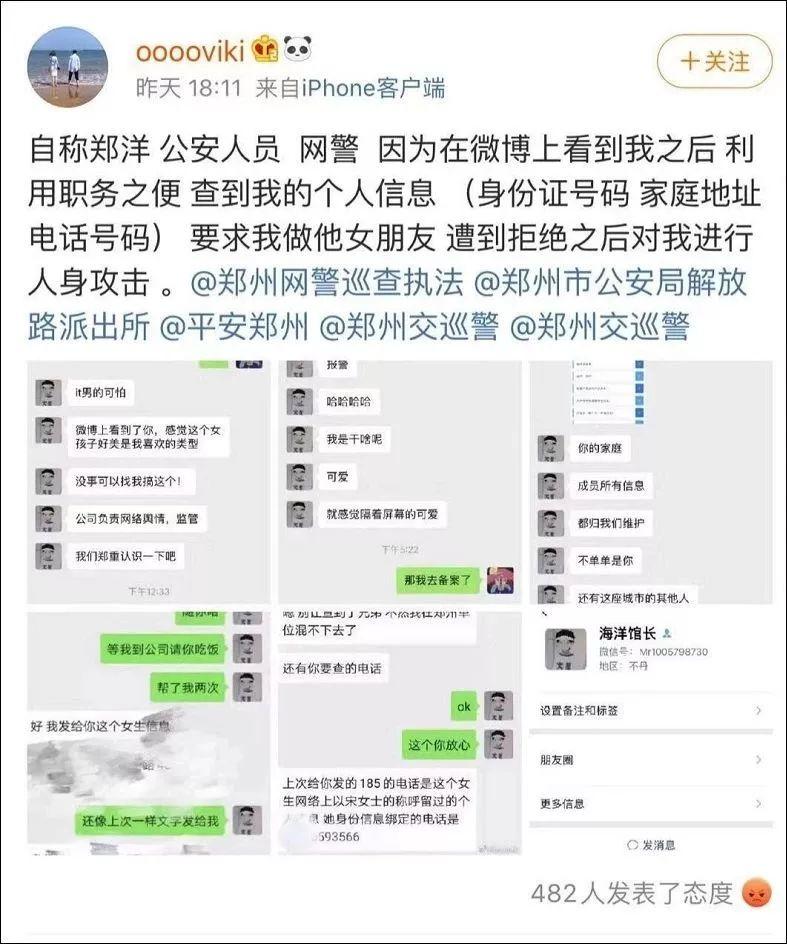The image size is (787, 945).
Task: Open the oooviki username link
Action: point(190,51)
